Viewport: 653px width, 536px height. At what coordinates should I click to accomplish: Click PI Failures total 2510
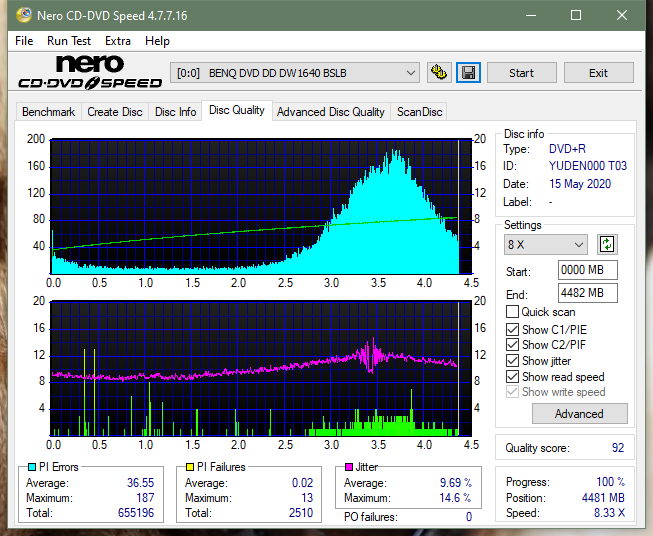[x=301, y=513]
